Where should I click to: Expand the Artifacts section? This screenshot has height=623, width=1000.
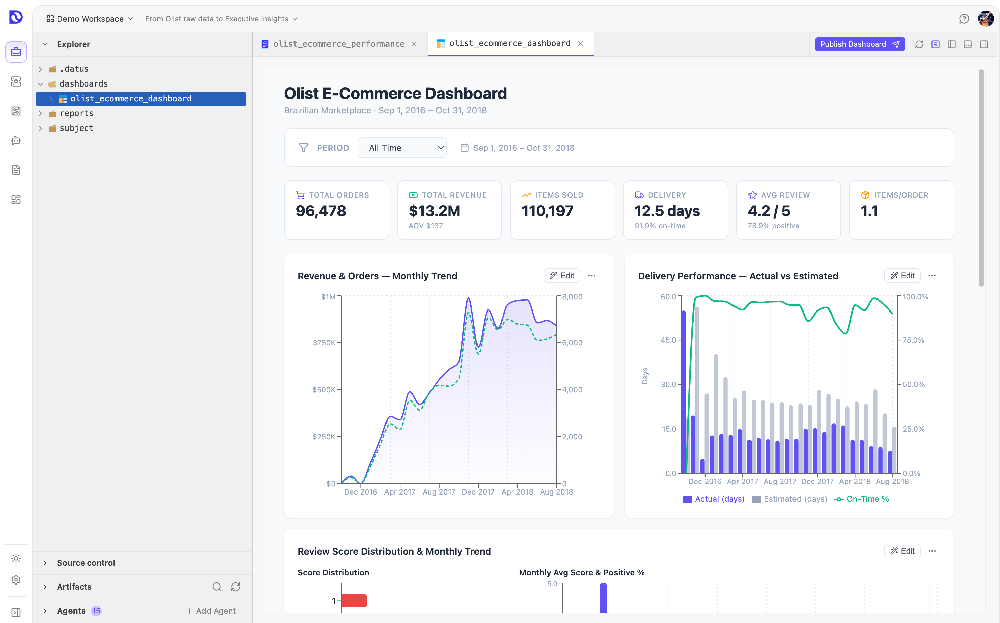(x=45, y=587)
